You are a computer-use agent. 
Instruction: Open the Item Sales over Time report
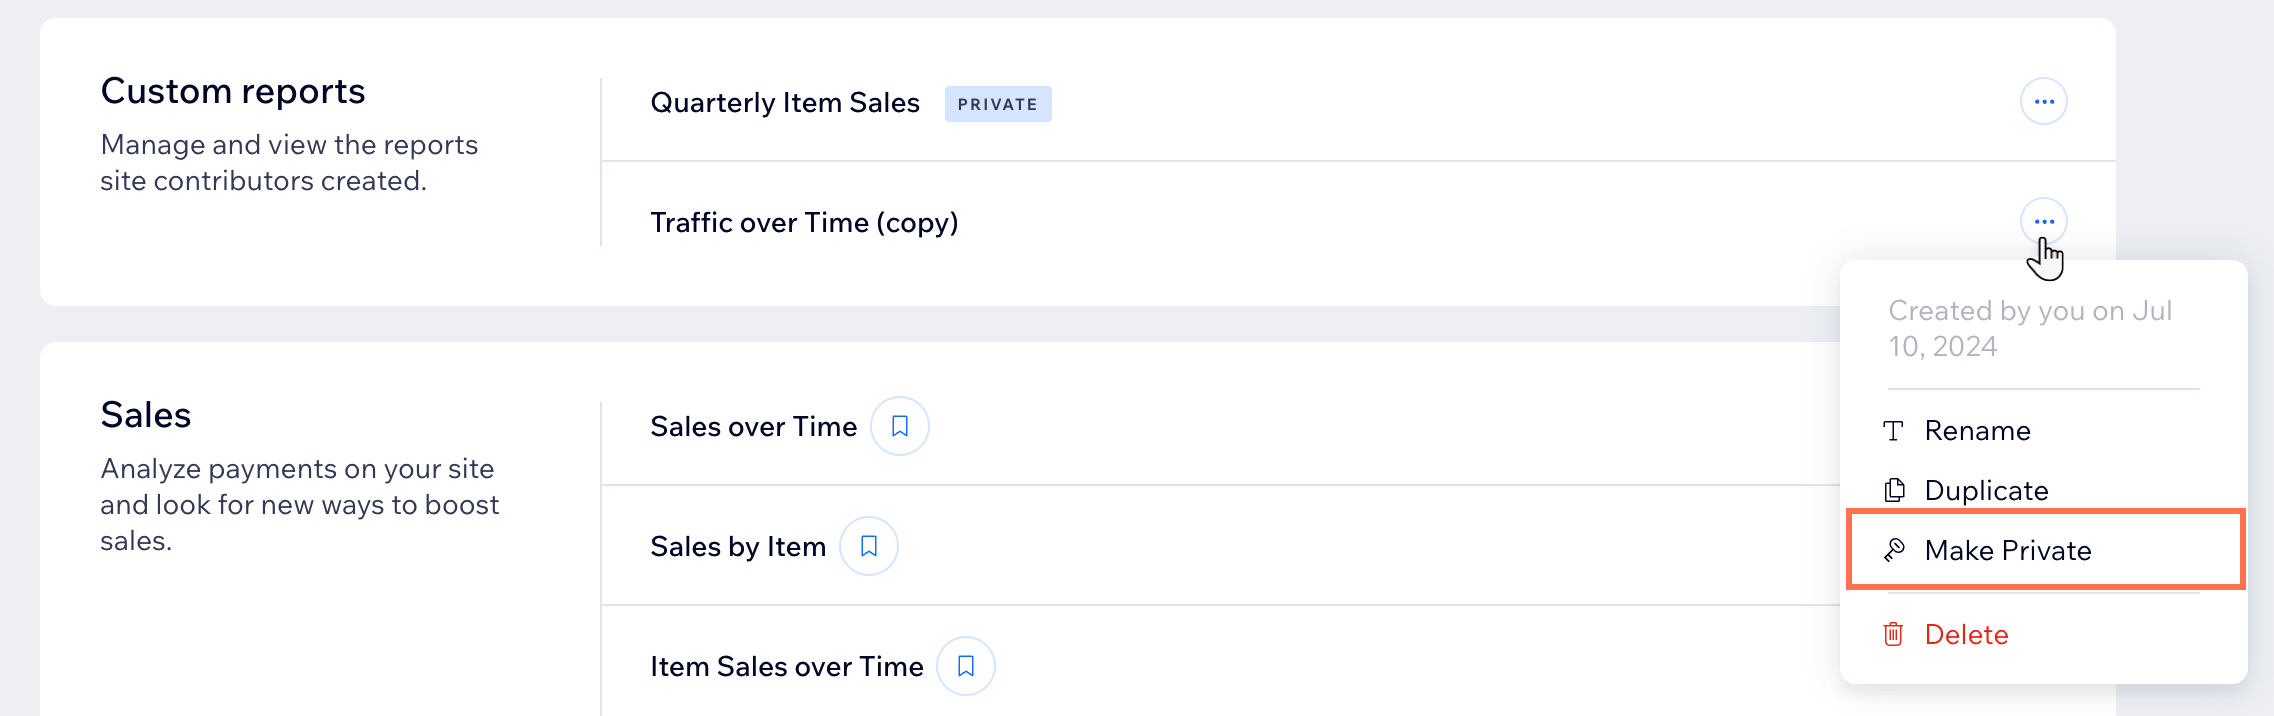[786, 667]
